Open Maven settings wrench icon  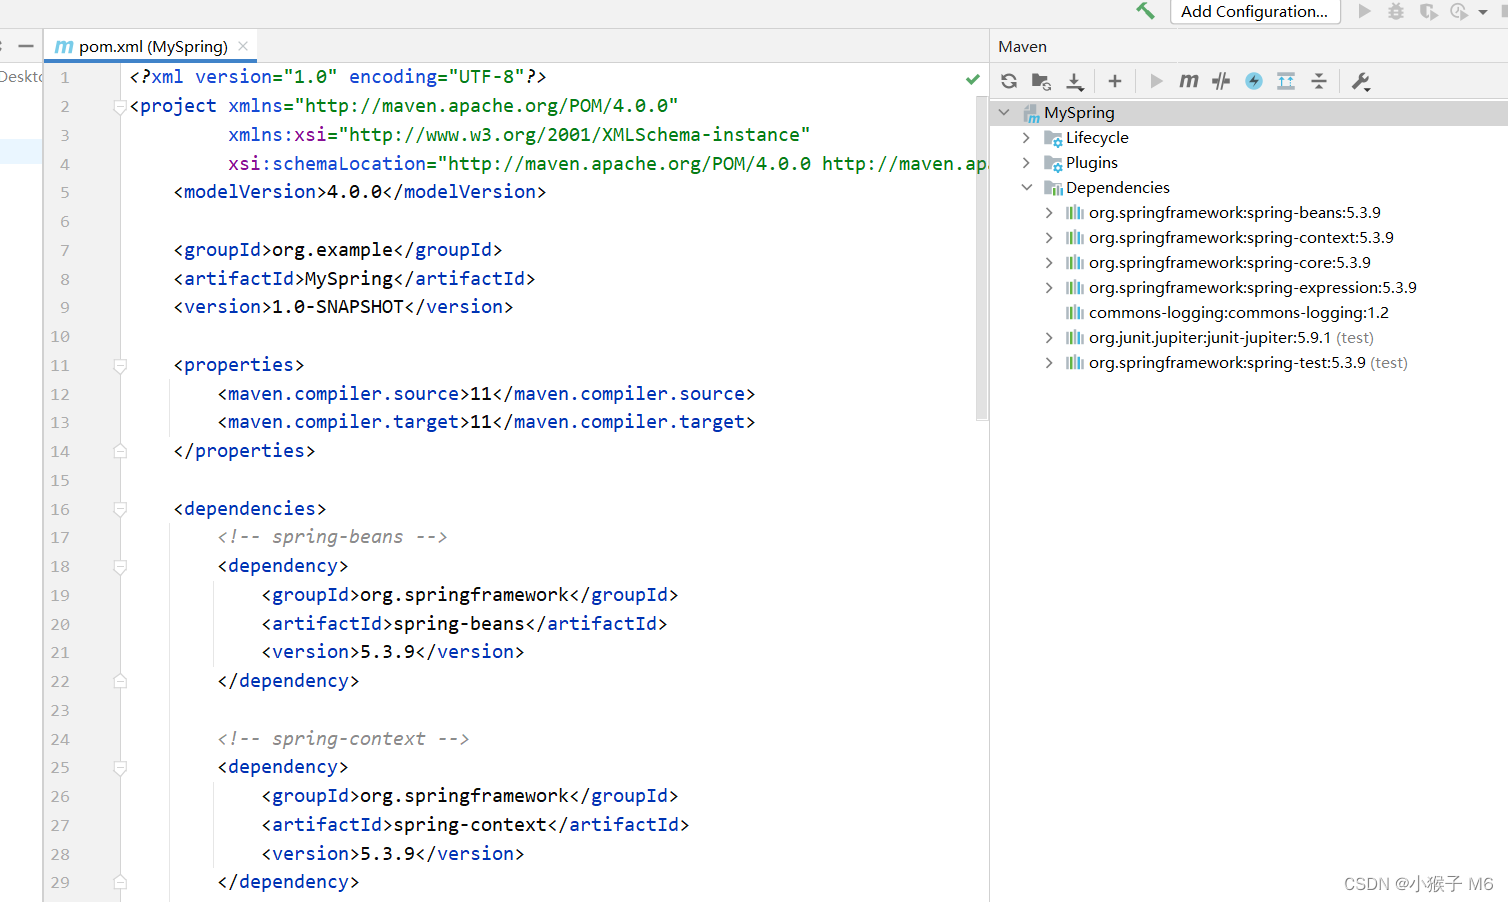[x=1361, y=81]
